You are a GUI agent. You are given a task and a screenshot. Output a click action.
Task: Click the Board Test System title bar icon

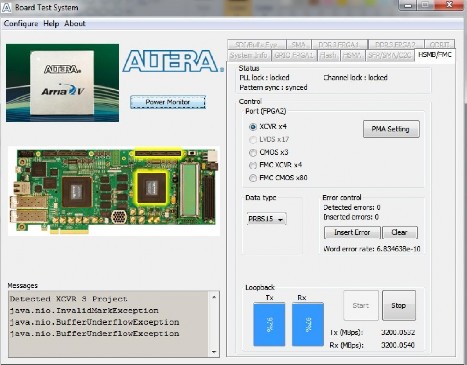pos(6,7)
